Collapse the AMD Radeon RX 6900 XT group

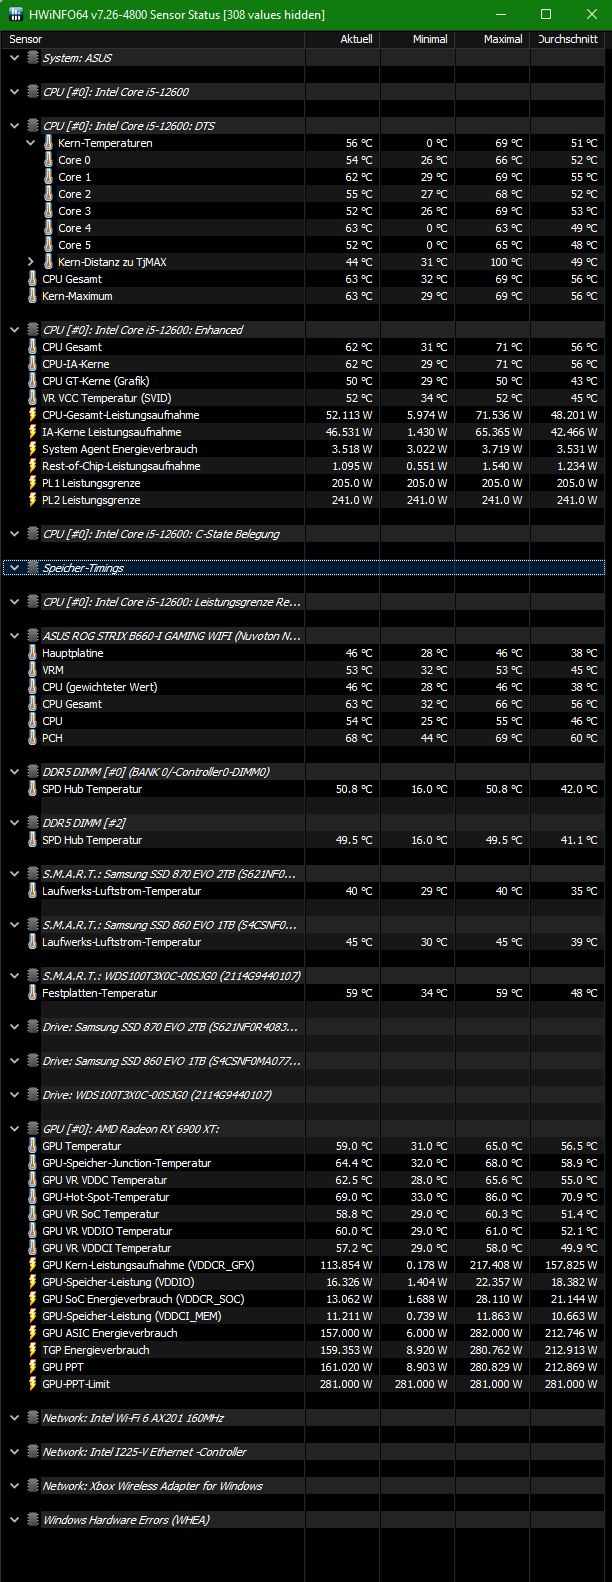(14, 1129)
